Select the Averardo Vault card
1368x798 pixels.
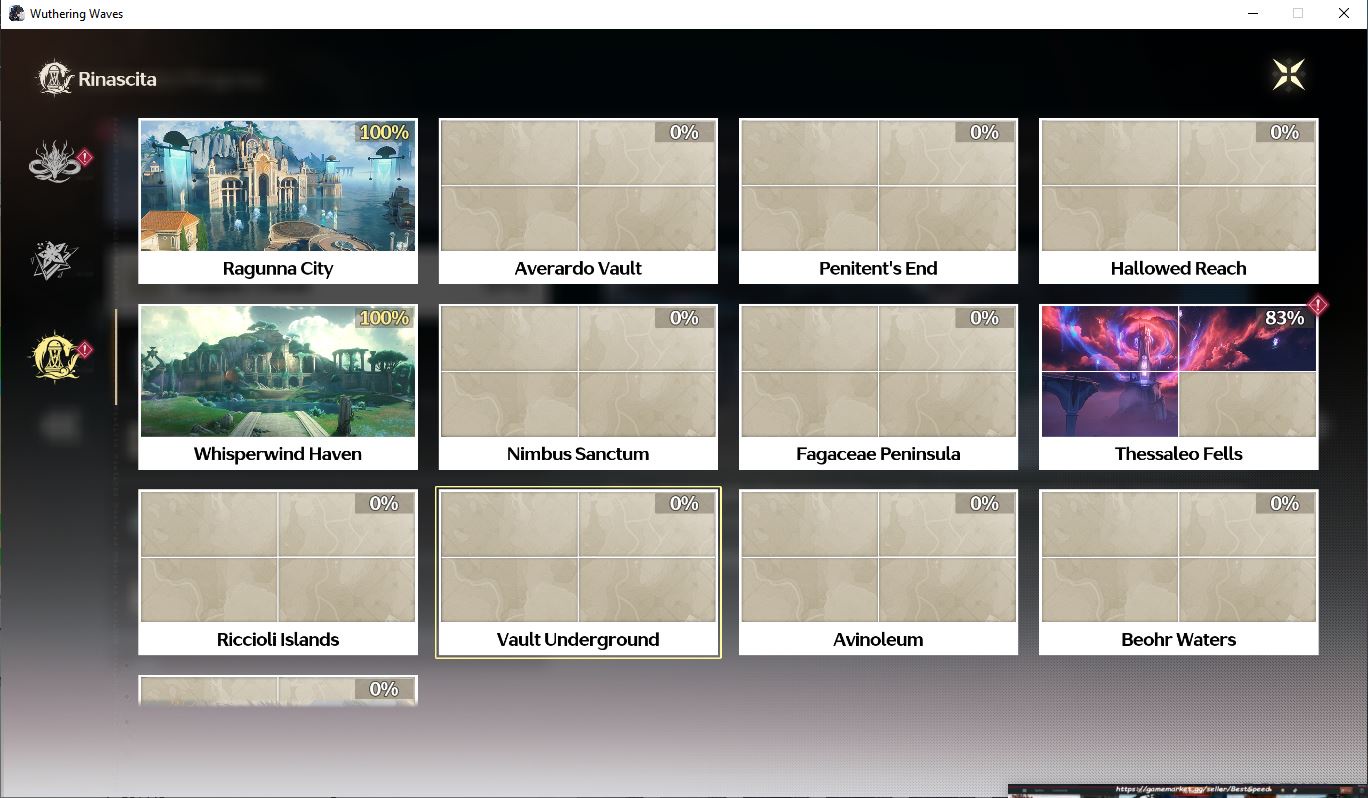click(578, 201)
